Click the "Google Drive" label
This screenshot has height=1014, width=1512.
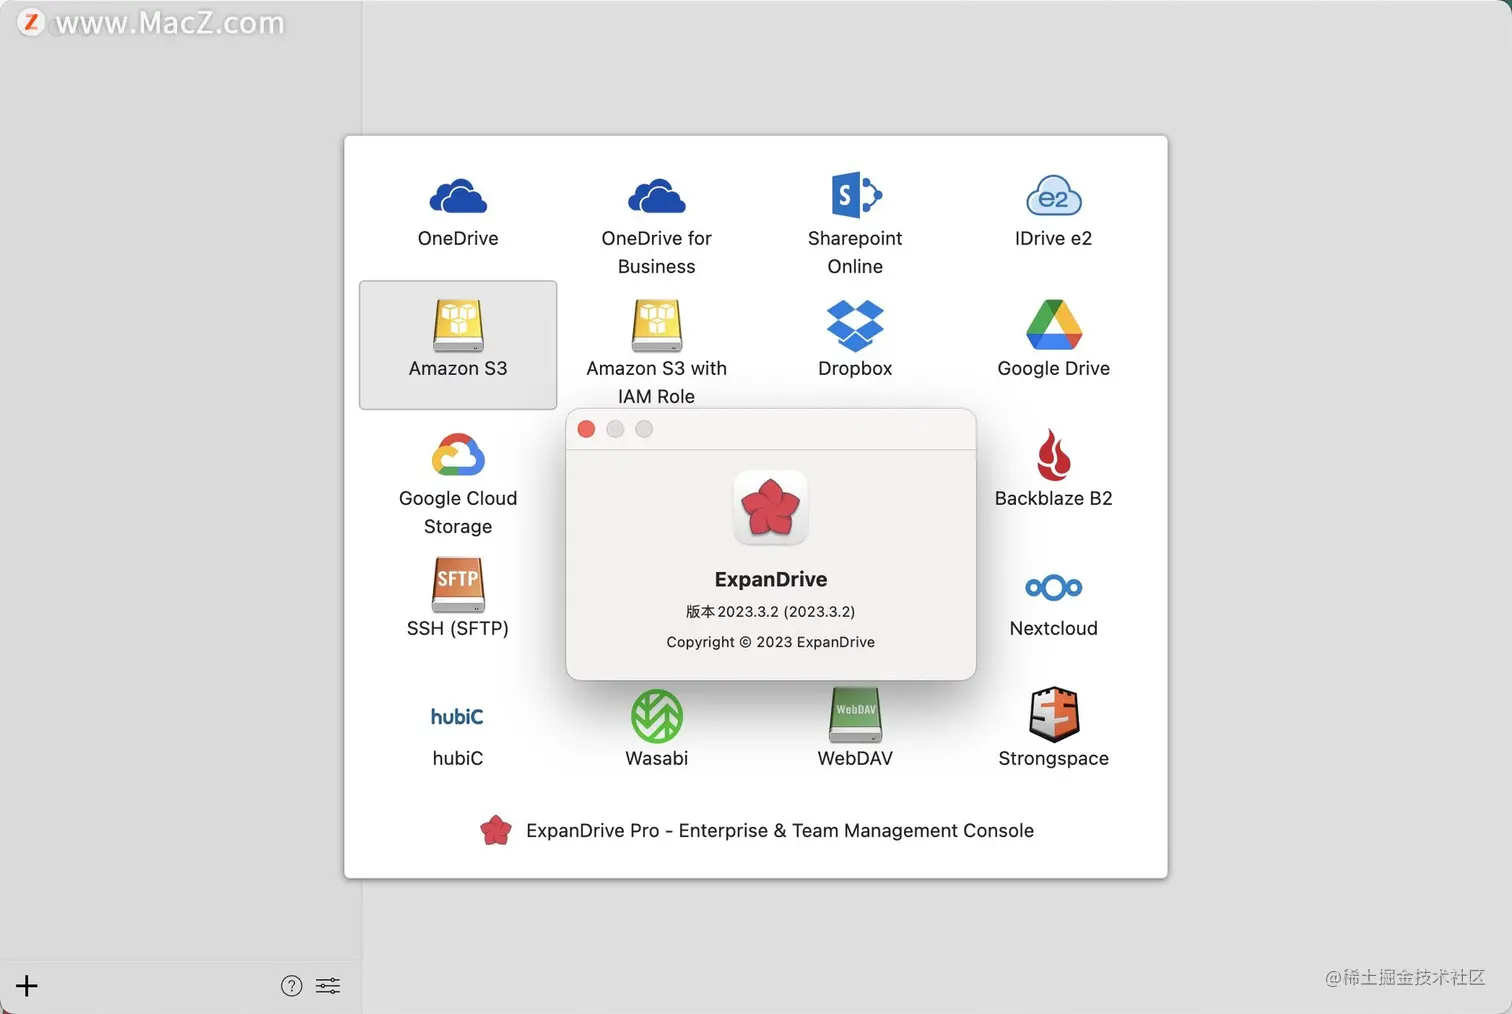[1054, 368]
